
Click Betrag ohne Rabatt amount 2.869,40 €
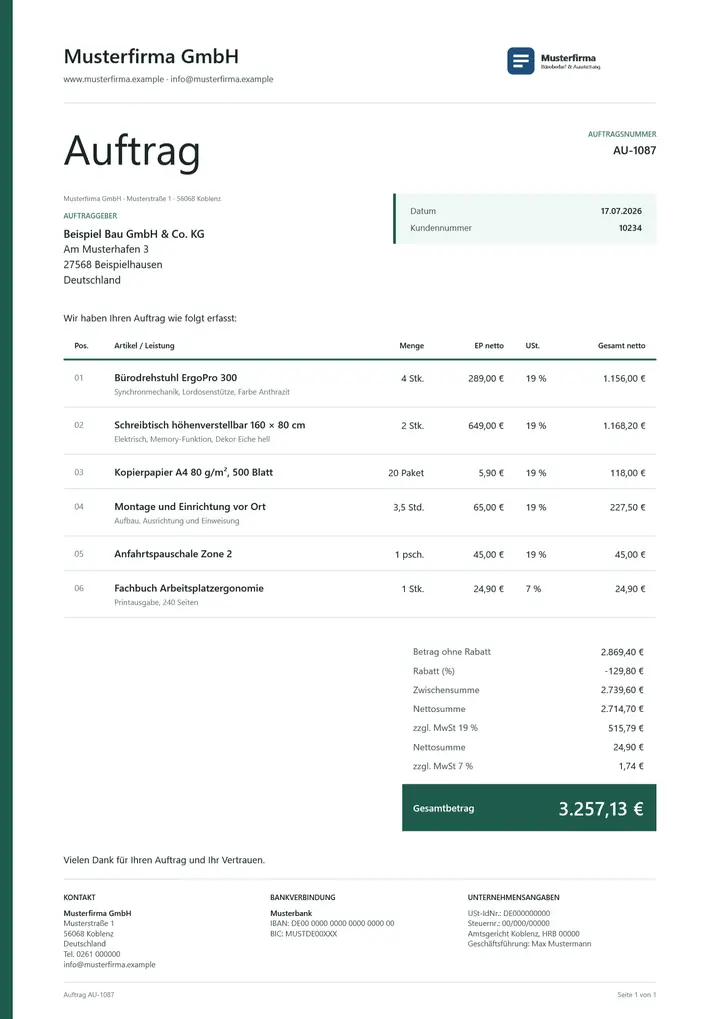[x=622, y=652]
